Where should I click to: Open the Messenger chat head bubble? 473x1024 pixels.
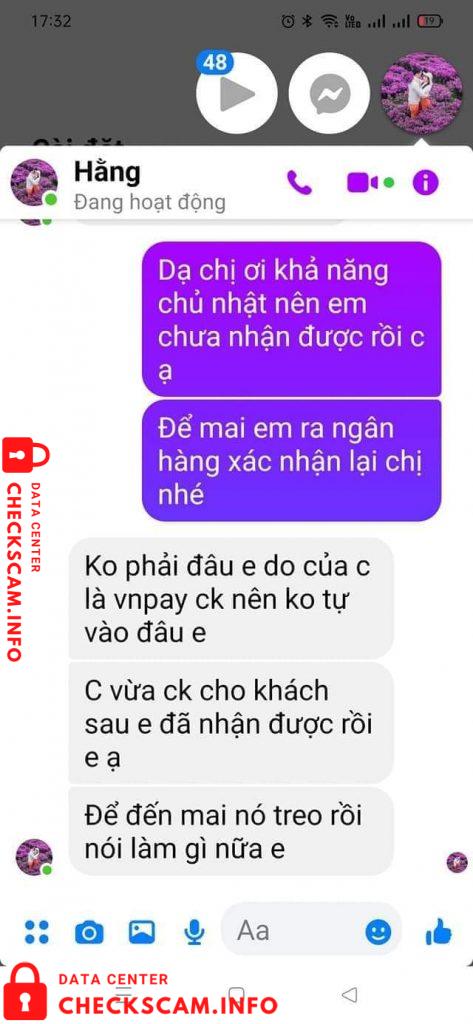pyautogui.click(x=329, y=93)
